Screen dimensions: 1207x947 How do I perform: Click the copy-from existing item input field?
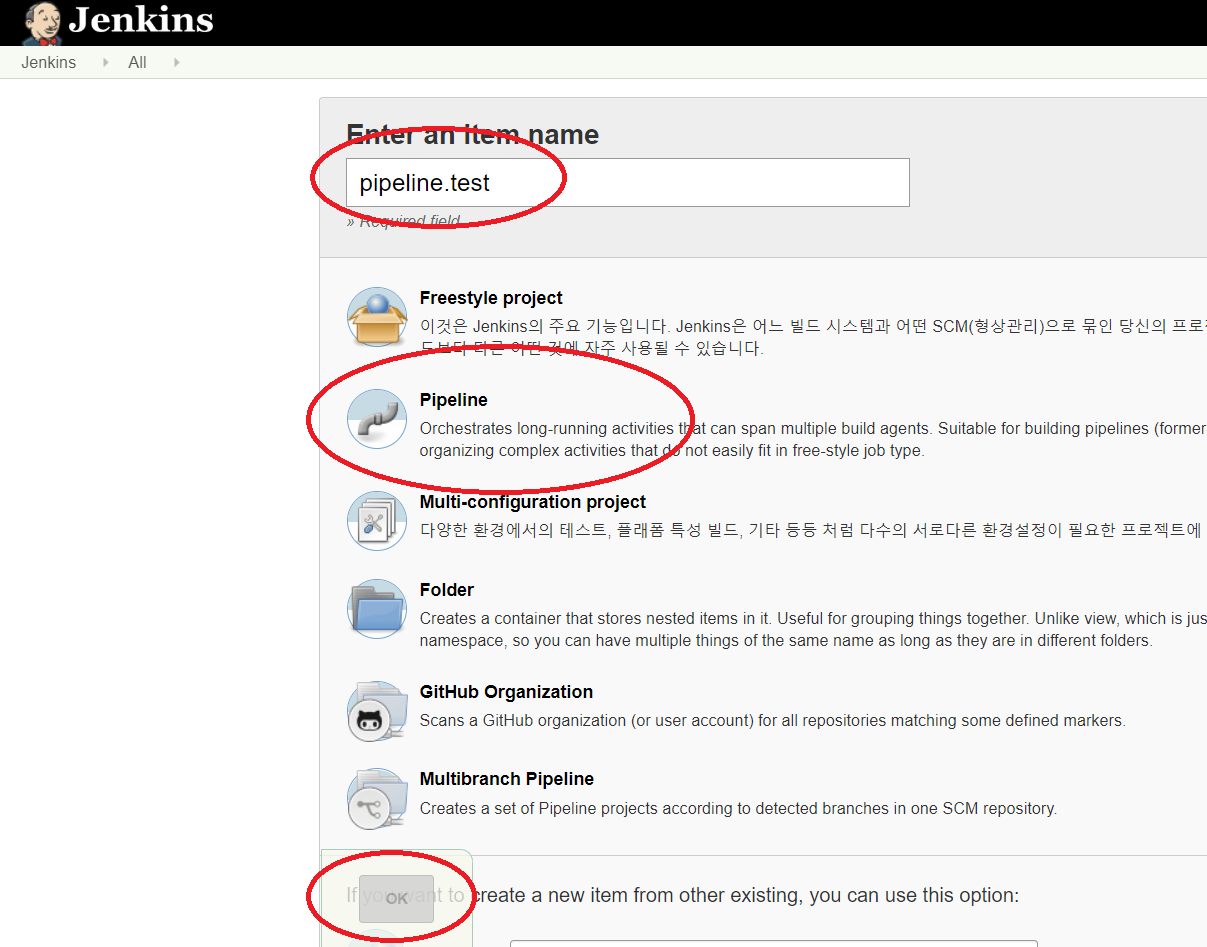tap(774, 943)
